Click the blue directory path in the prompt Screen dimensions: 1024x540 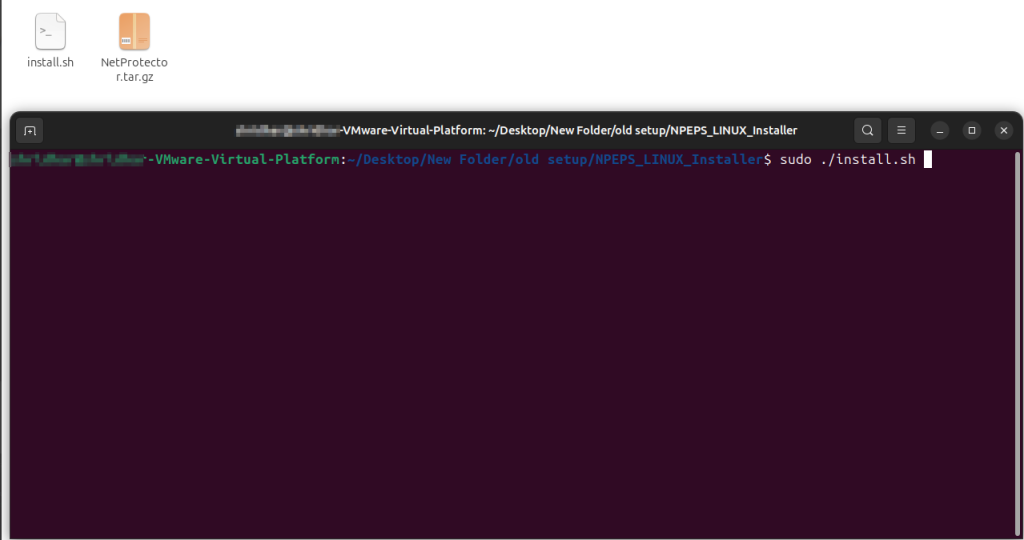coord(555,160)
